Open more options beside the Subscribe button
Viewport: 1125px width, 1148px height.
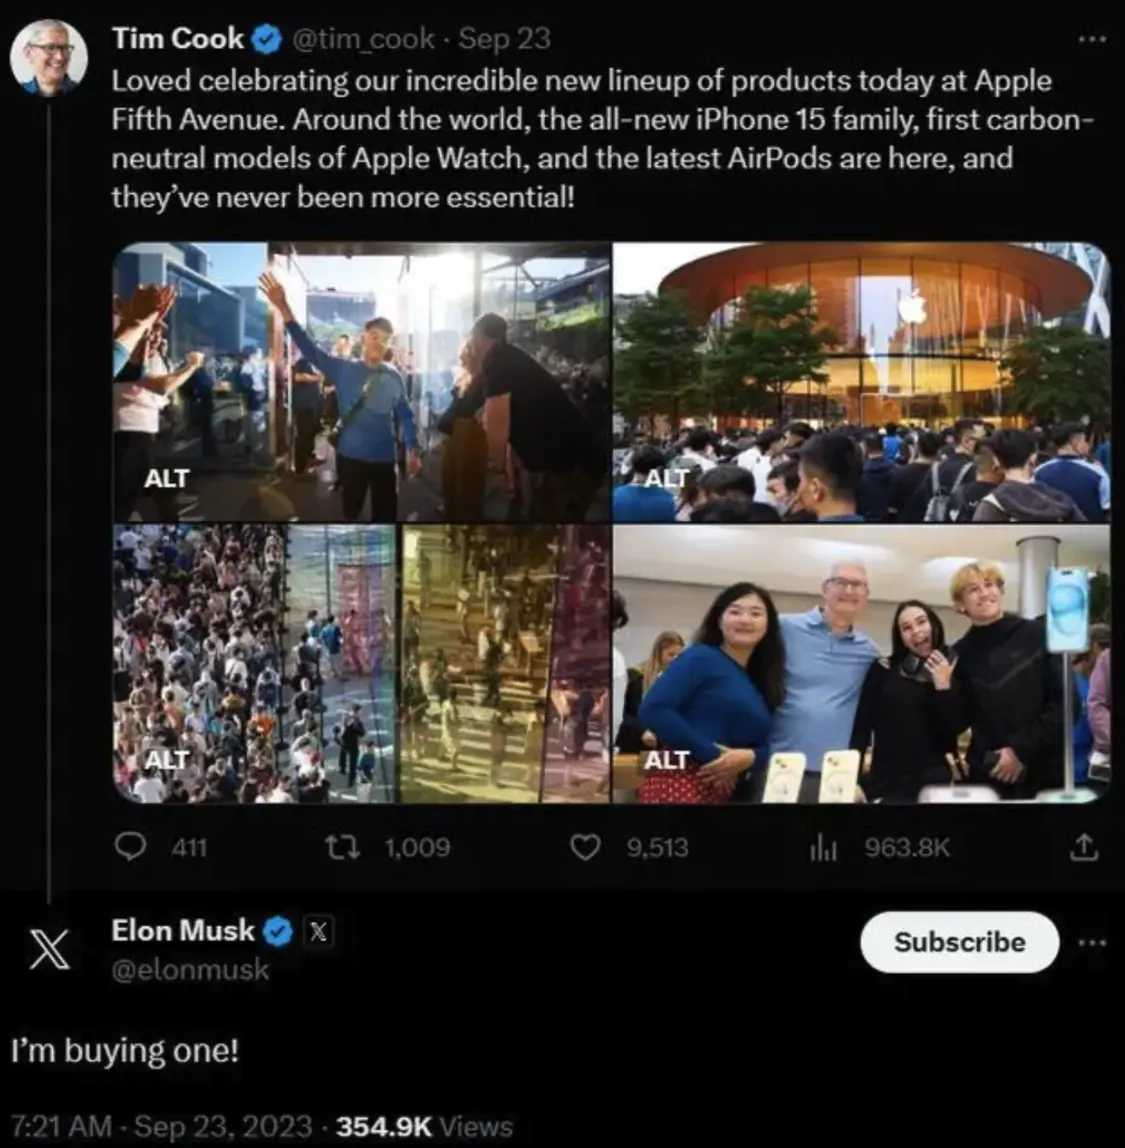tap(1092, 942)
